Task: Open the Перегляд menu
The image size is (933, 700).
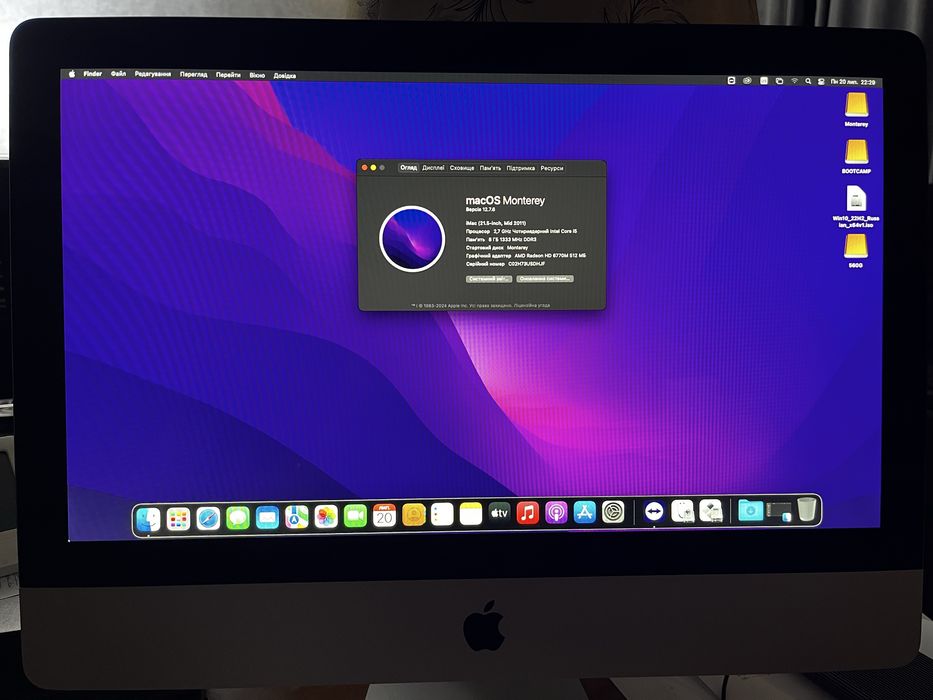Action: click(194, 74)
